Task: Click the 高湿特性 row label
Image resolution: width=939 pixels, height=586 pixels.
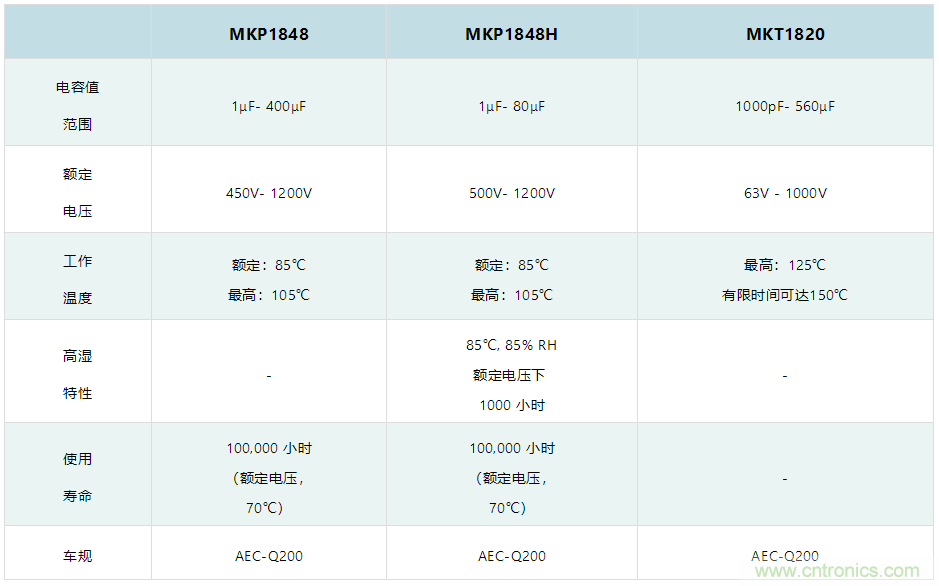Action: pyautogui.click(x=77, y=374)
